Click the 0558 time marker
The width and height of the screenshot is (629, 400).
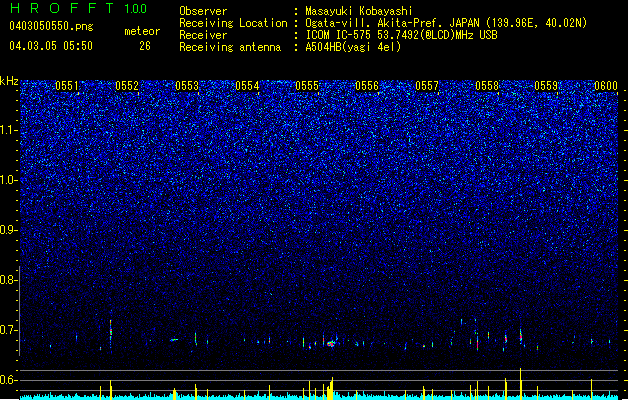click(x=487, y=86)
